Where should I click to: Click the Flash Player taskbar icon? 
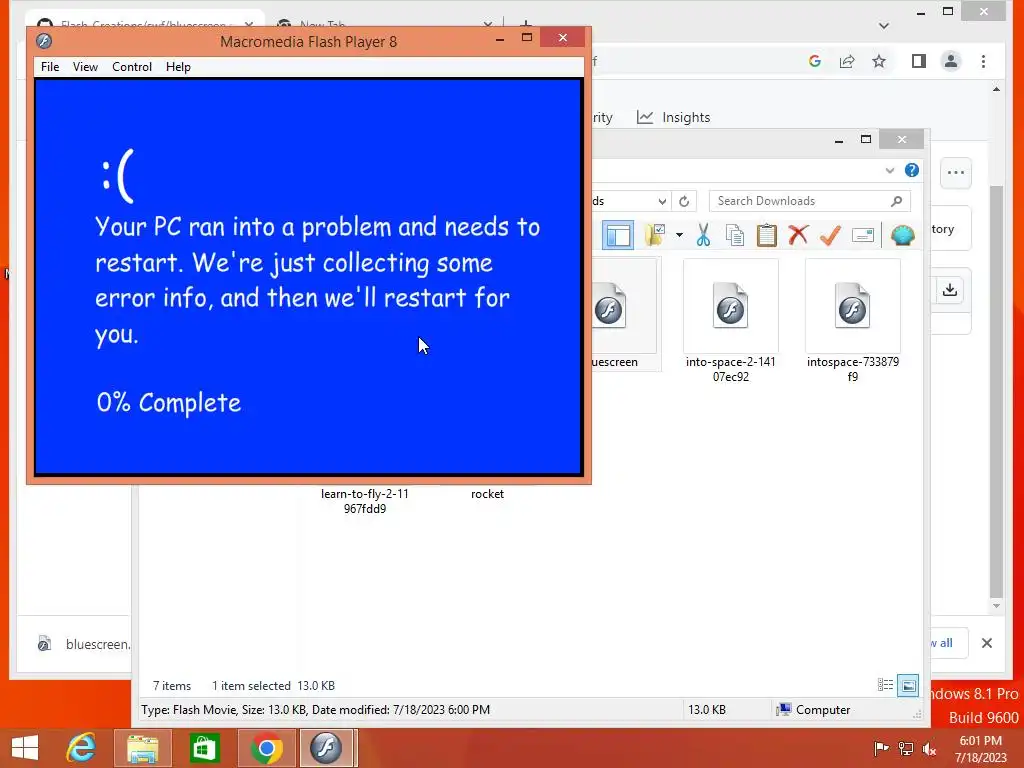(327, 748)
